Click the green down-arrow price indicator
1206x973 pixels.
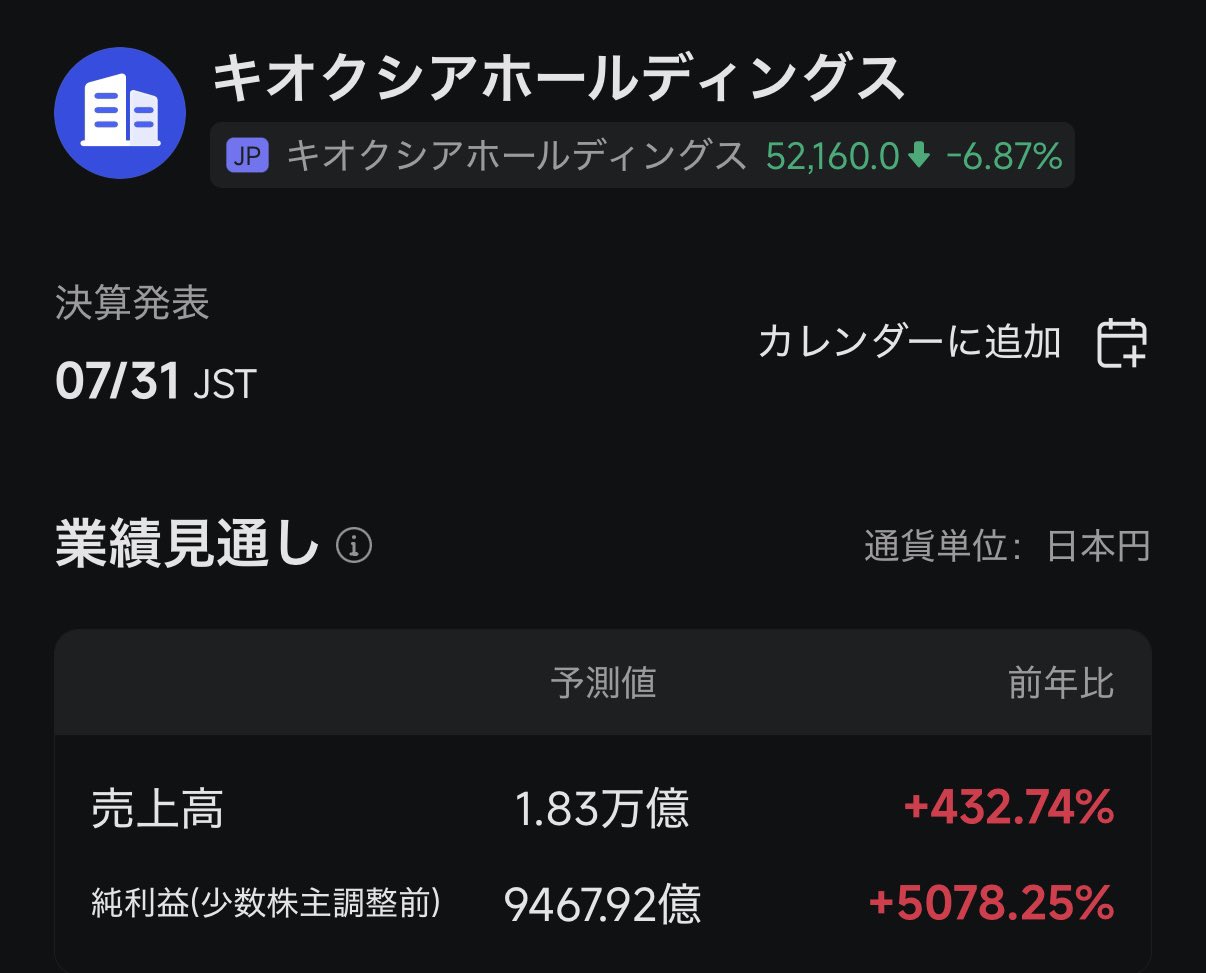tap(920, 155)
